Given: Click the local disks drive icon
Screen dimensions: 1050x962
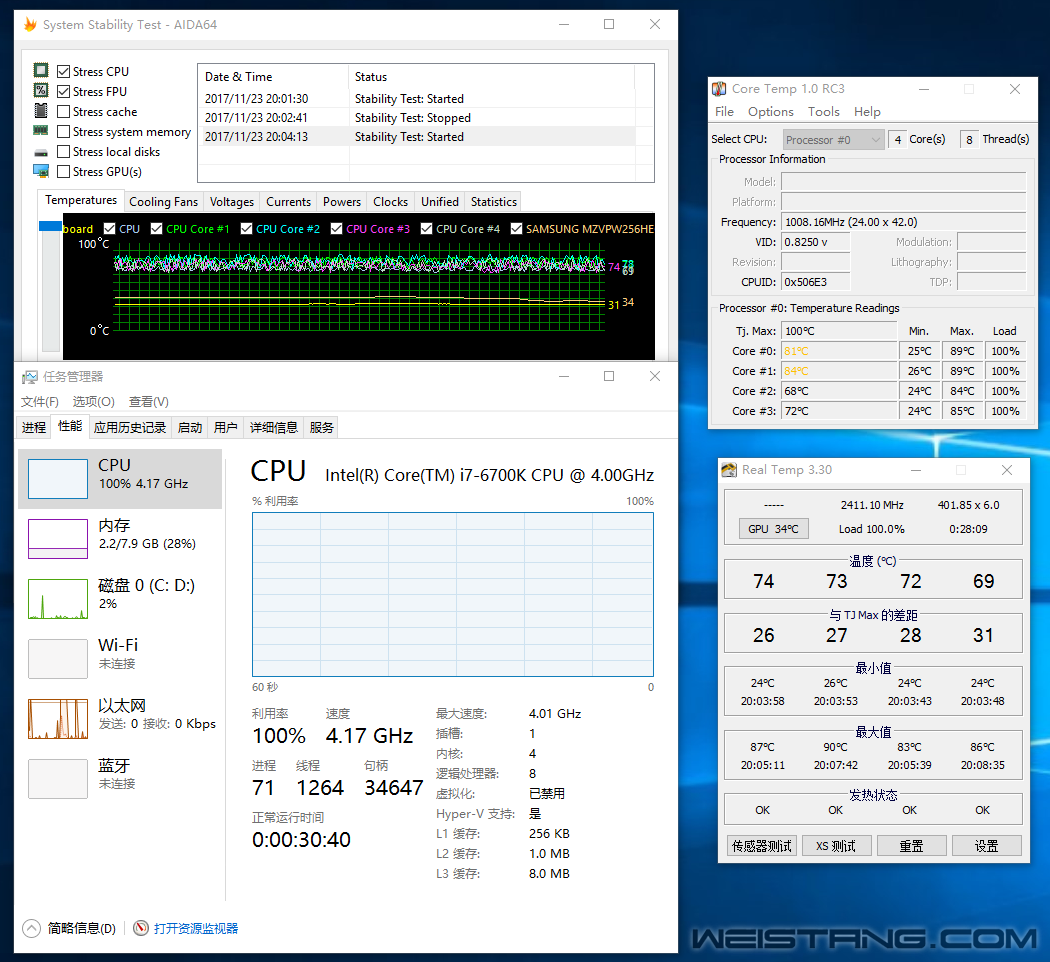Looking at the screenshot, I should (x=41, y=152).
